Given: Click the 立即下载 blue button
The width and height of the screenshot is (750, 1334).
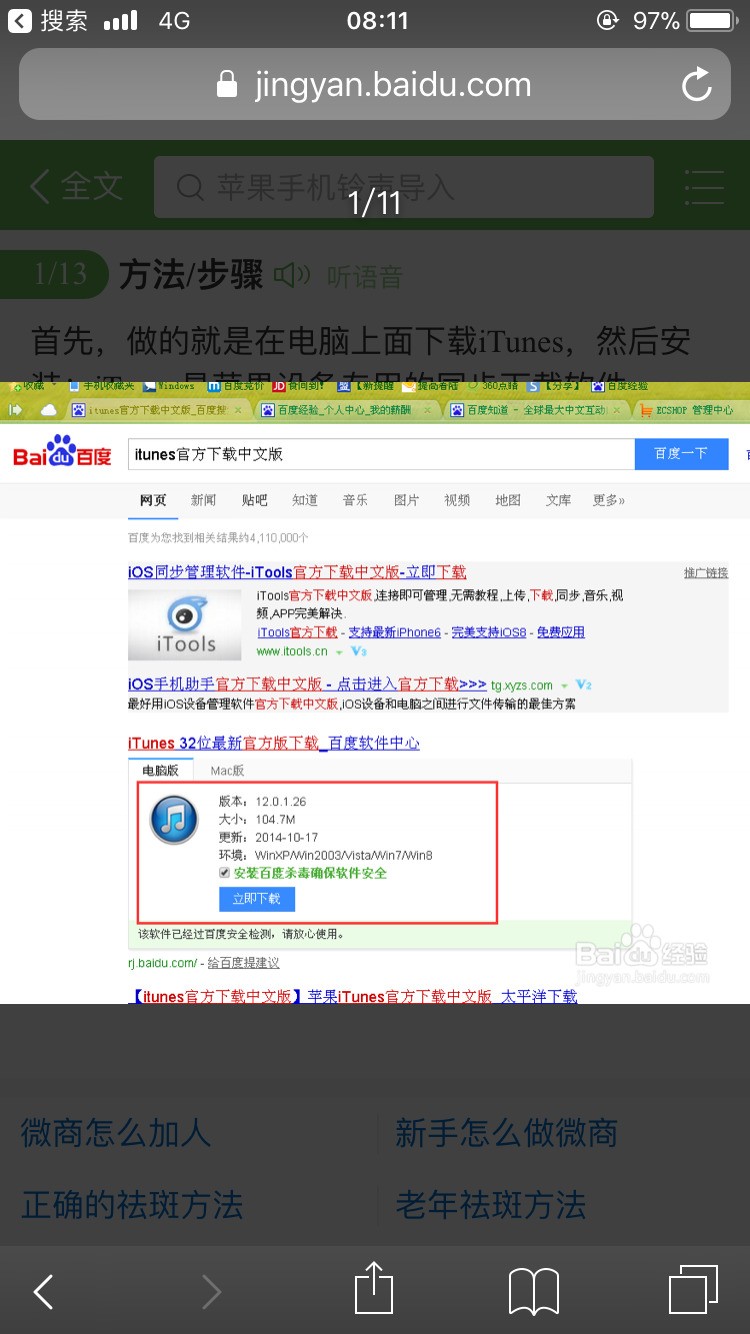Looking at the screenshot, I should [x=257, y=898].
